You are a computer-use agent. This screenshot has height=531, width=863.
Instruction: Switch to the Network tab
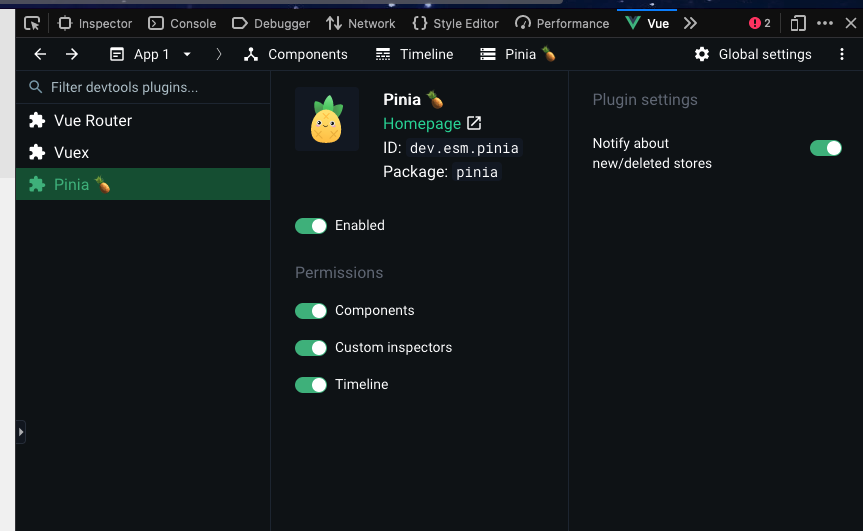361,23
